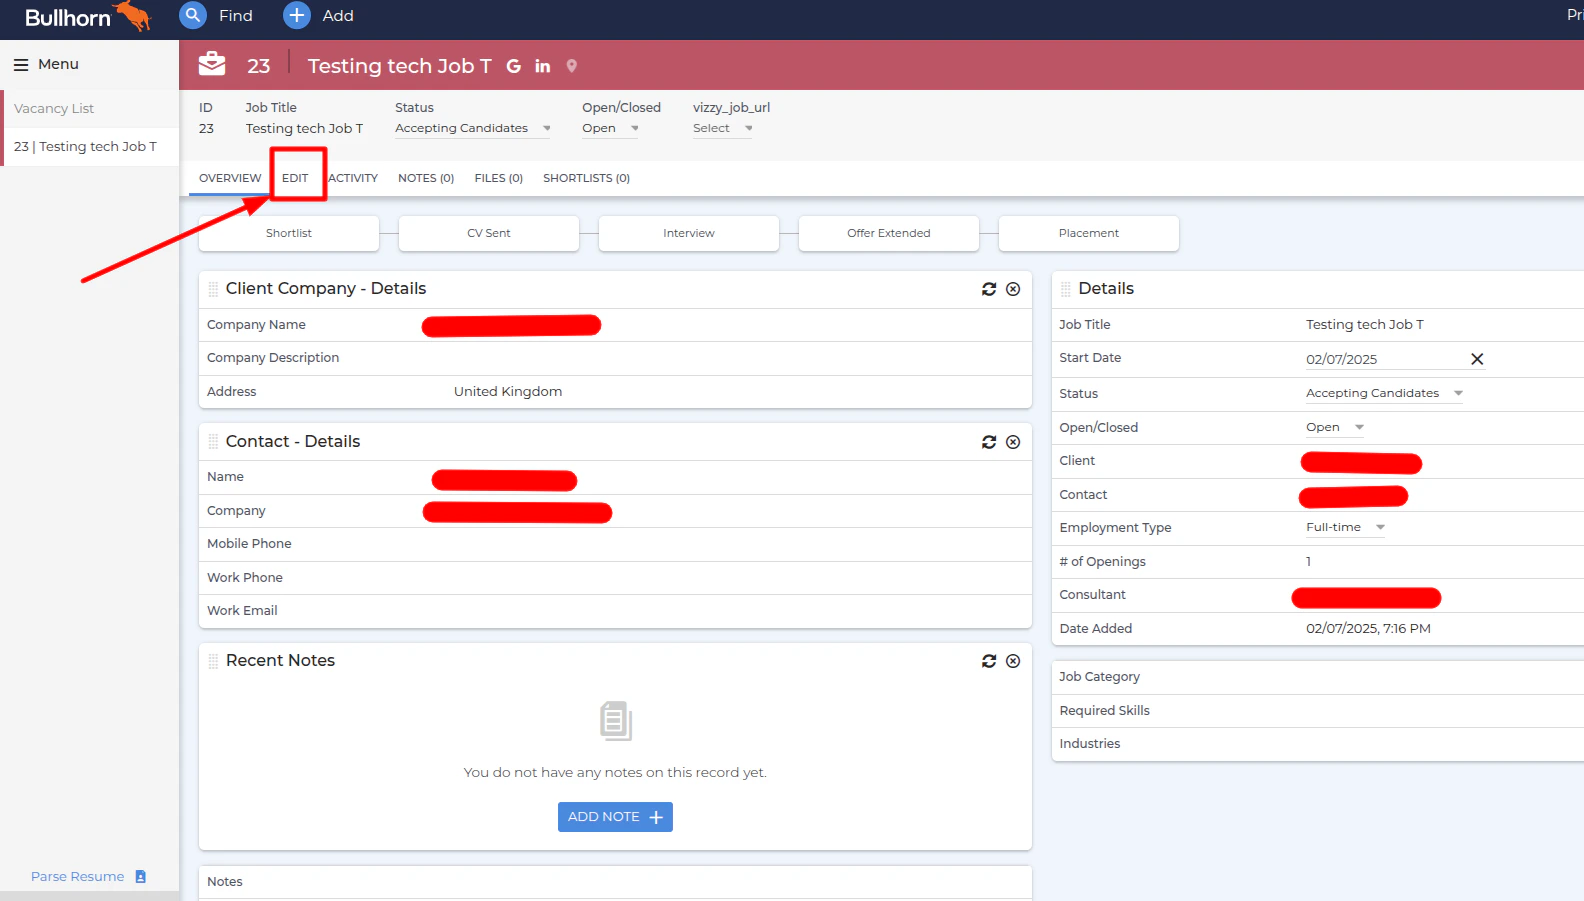
Task: Open the header Status dropdown
Action: pyautogui.click(x=473, y=128)
